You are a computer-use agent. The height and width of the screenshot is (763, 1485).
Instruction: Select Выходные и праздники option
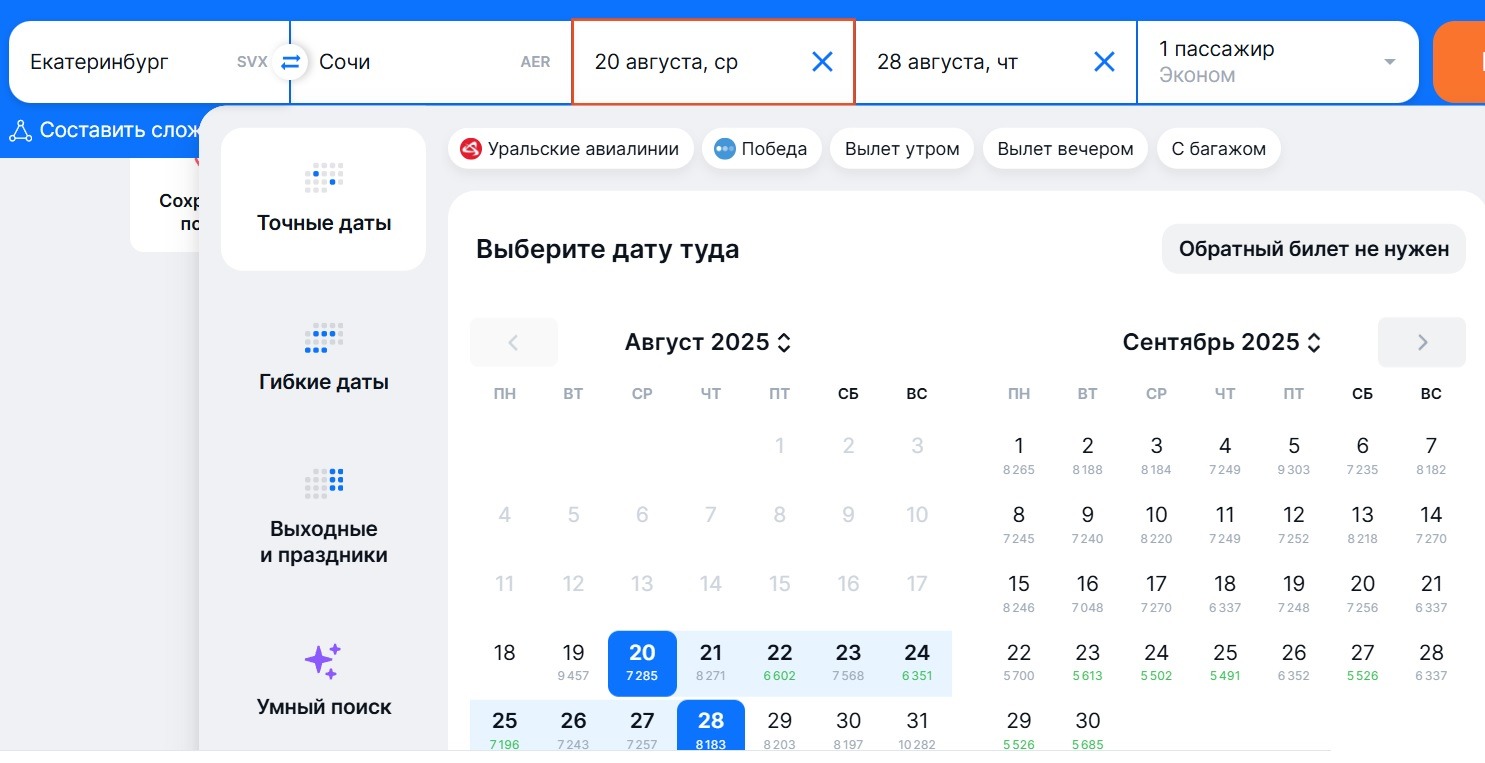[323, 516]
